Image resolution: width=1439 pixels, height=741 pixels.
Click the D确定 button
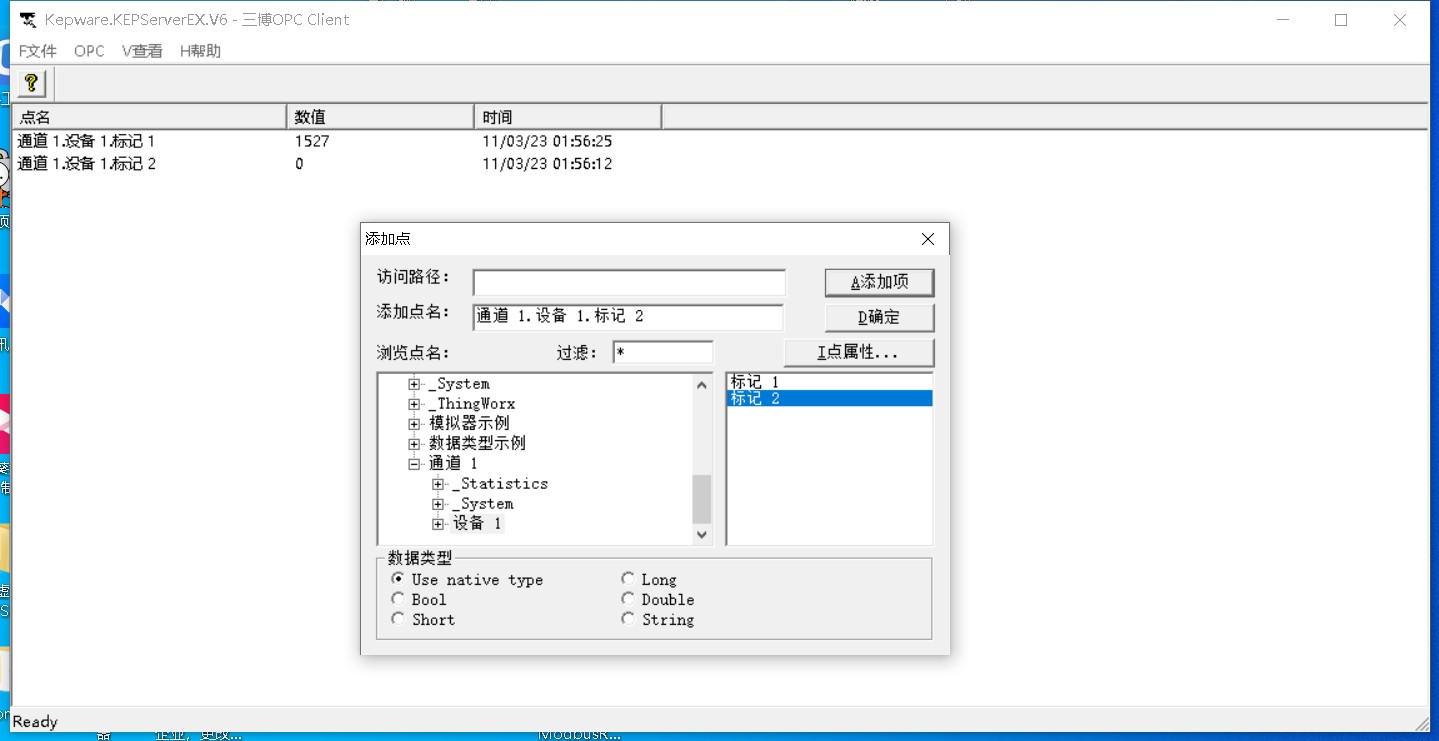pos(879,318)
